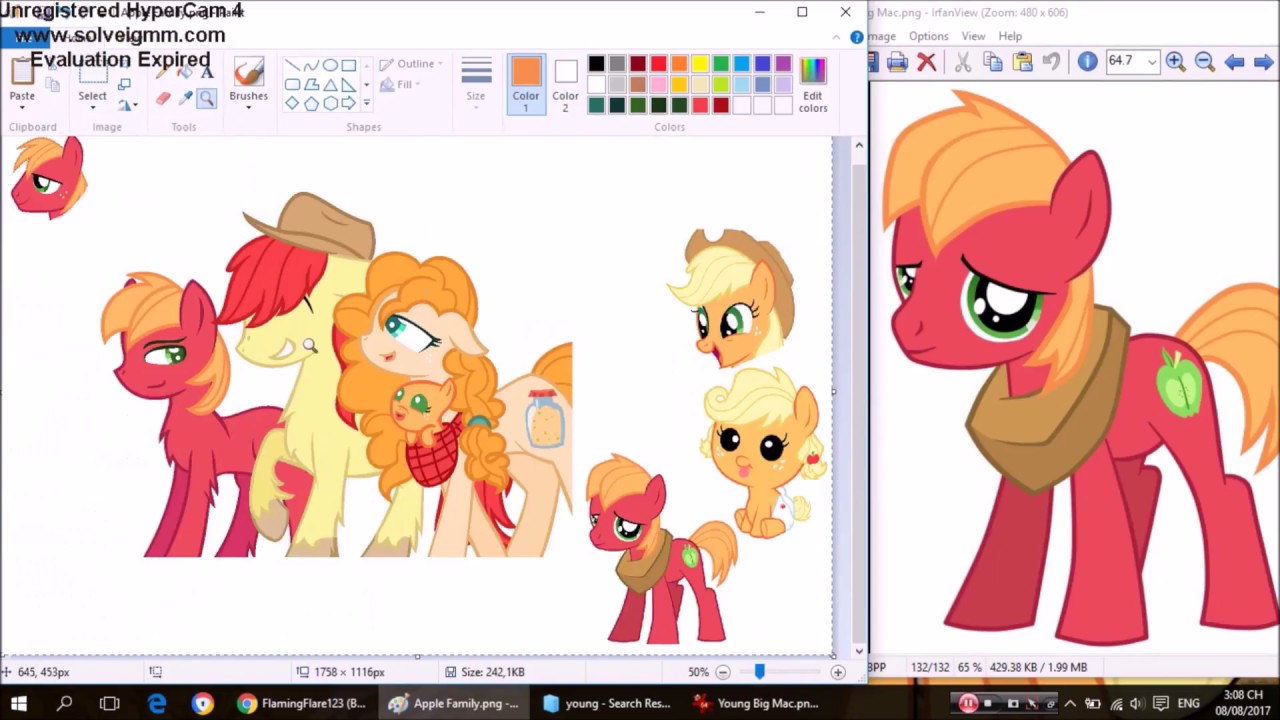Click Paint vertical scrollbar up arrow

(x=858, y=145)
